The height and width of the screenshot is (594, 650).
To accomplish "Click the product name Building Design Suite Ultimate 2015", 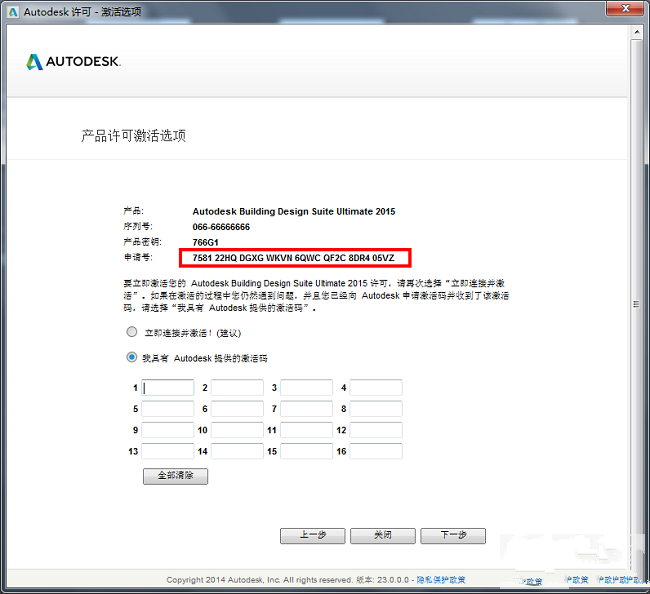I will pyautogui.click(x=293, y=211).
